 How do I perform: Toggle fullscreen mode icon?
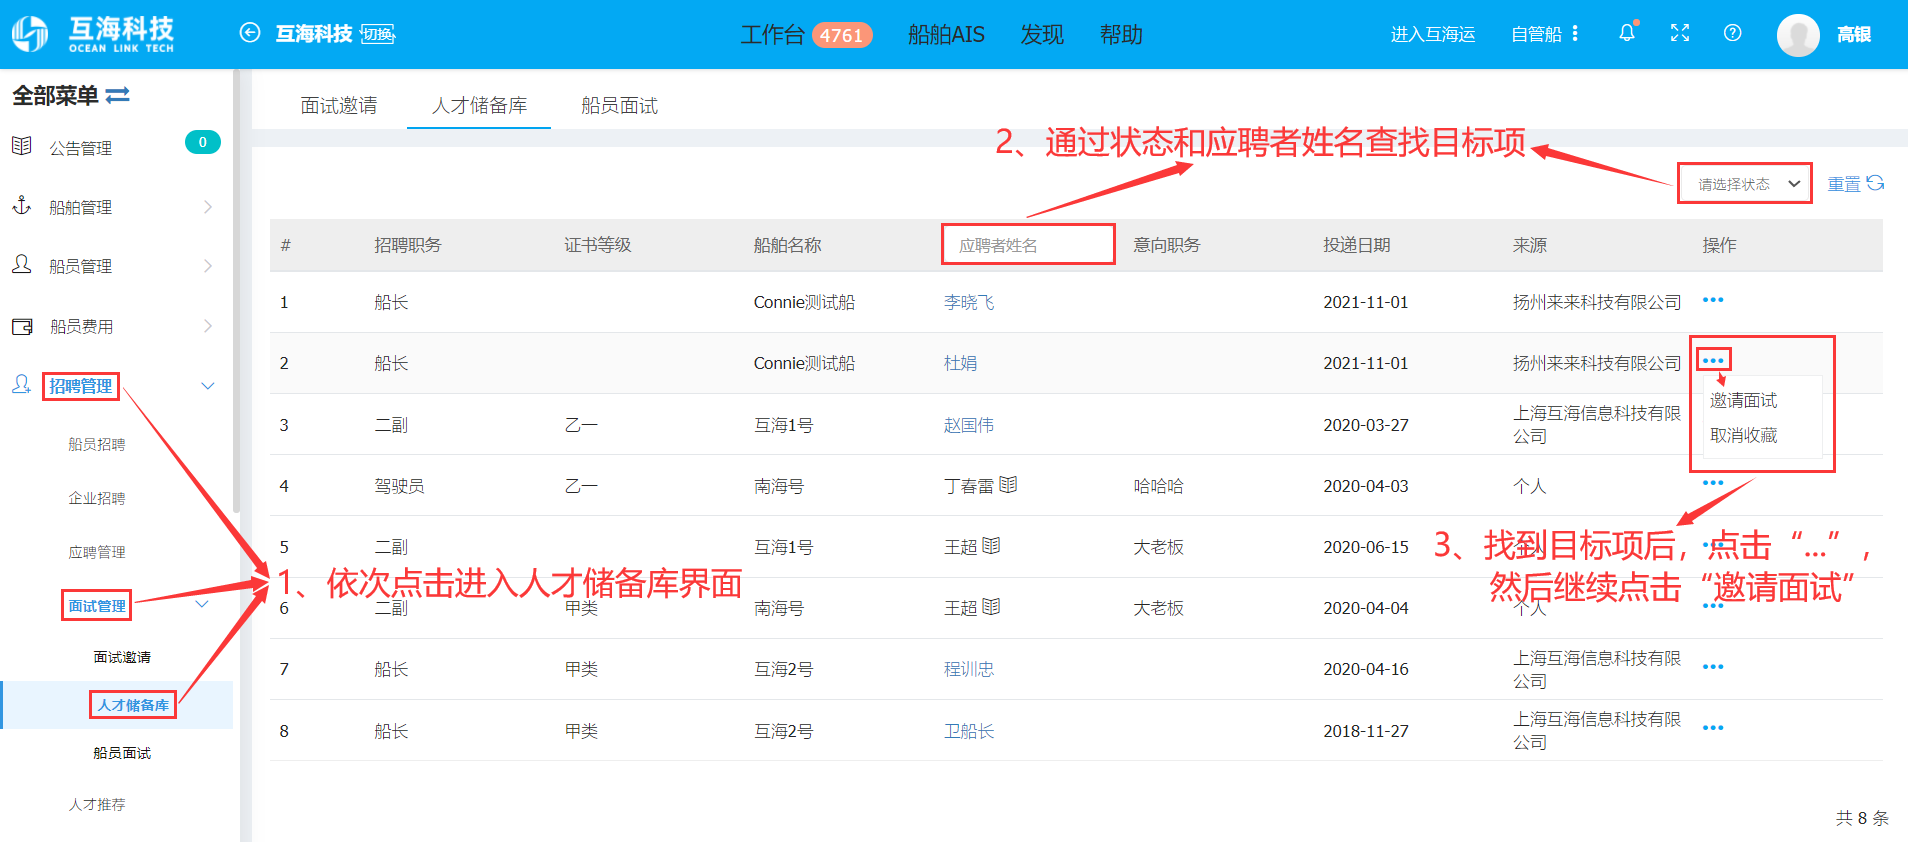tap(1680, 33)
